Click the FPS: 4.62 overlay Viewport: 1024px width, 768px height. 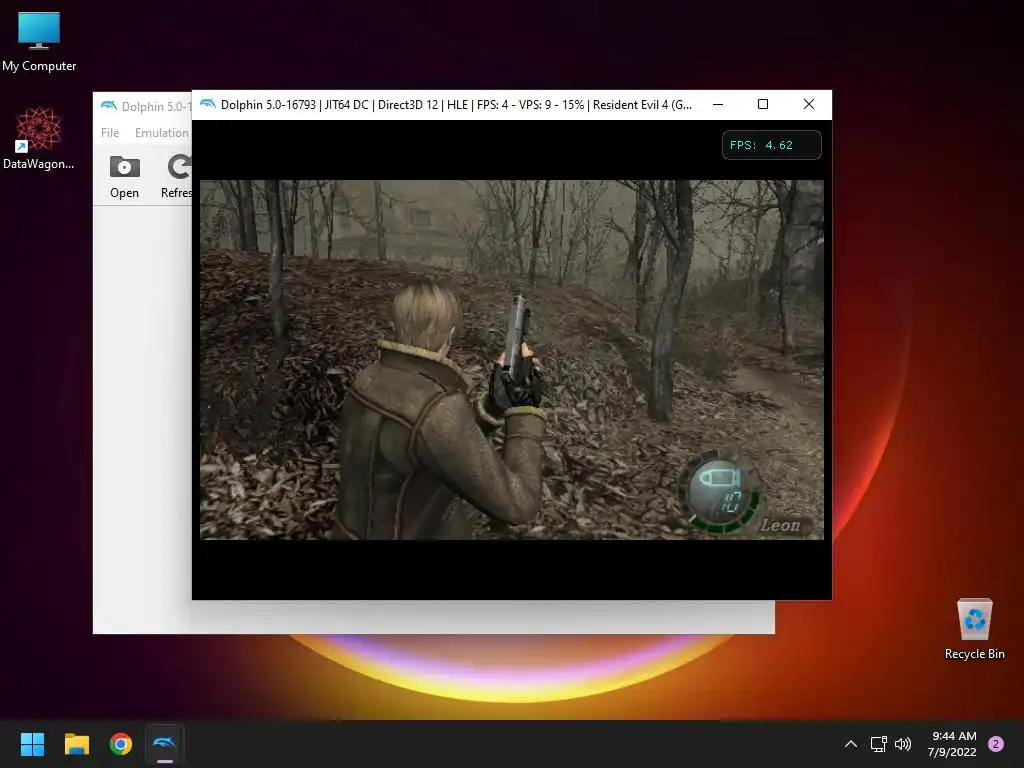coord(771,145)
